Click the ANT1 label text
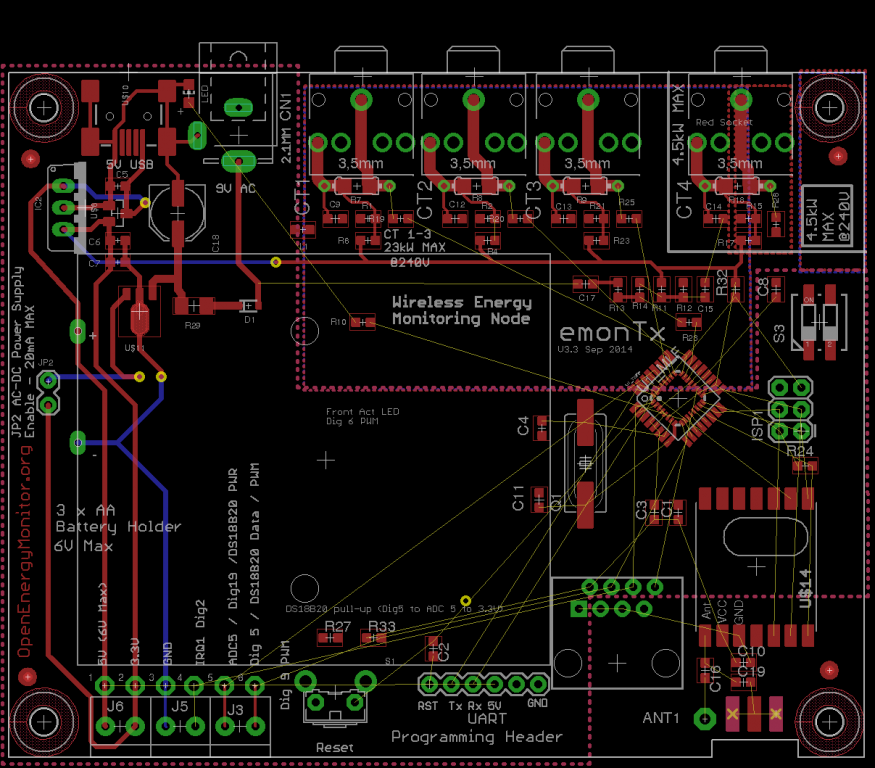 [661, 718]
